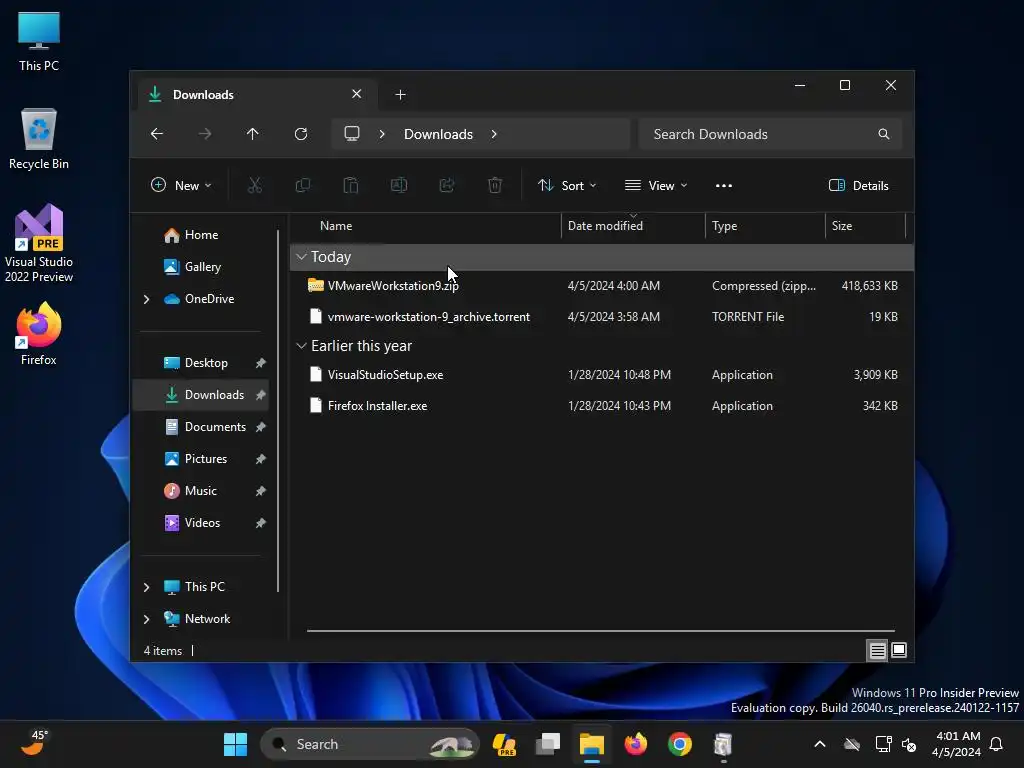The width and height of the screenshot is (1024, 768).
Task: Click the horizontal scrollbar in file list
Action: (601, 631)
